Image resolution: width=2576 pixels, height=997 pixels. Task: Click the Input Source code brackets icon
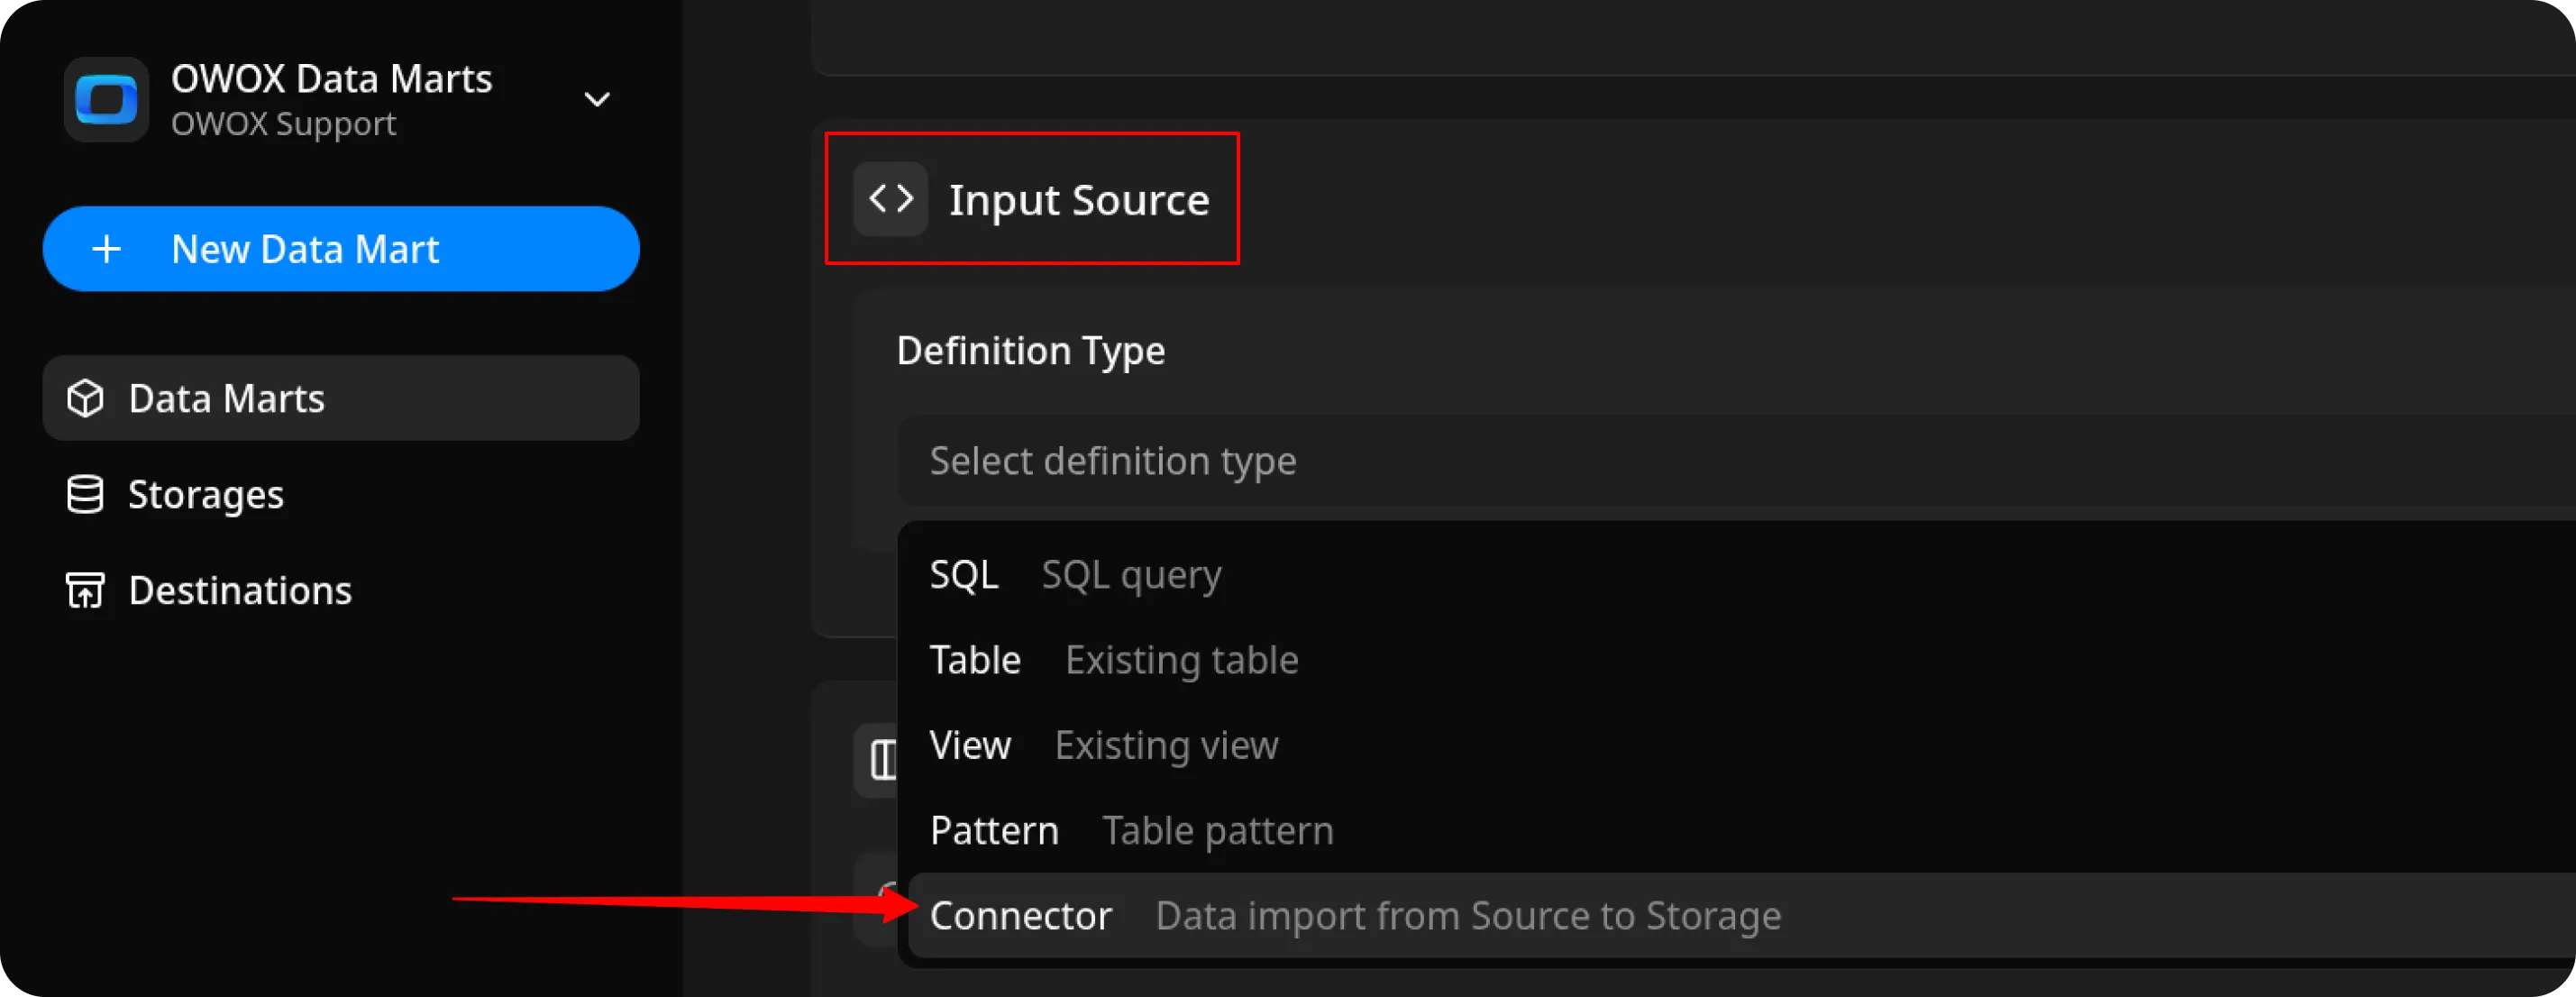(890, 199)
